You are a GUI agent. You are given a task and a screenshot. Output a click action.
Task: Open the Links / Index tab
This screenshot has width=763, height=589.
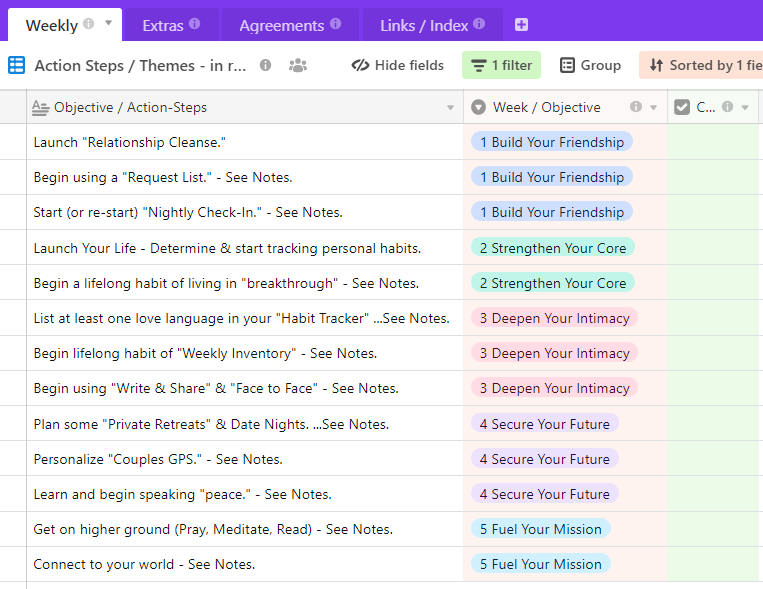pos(433,25)
